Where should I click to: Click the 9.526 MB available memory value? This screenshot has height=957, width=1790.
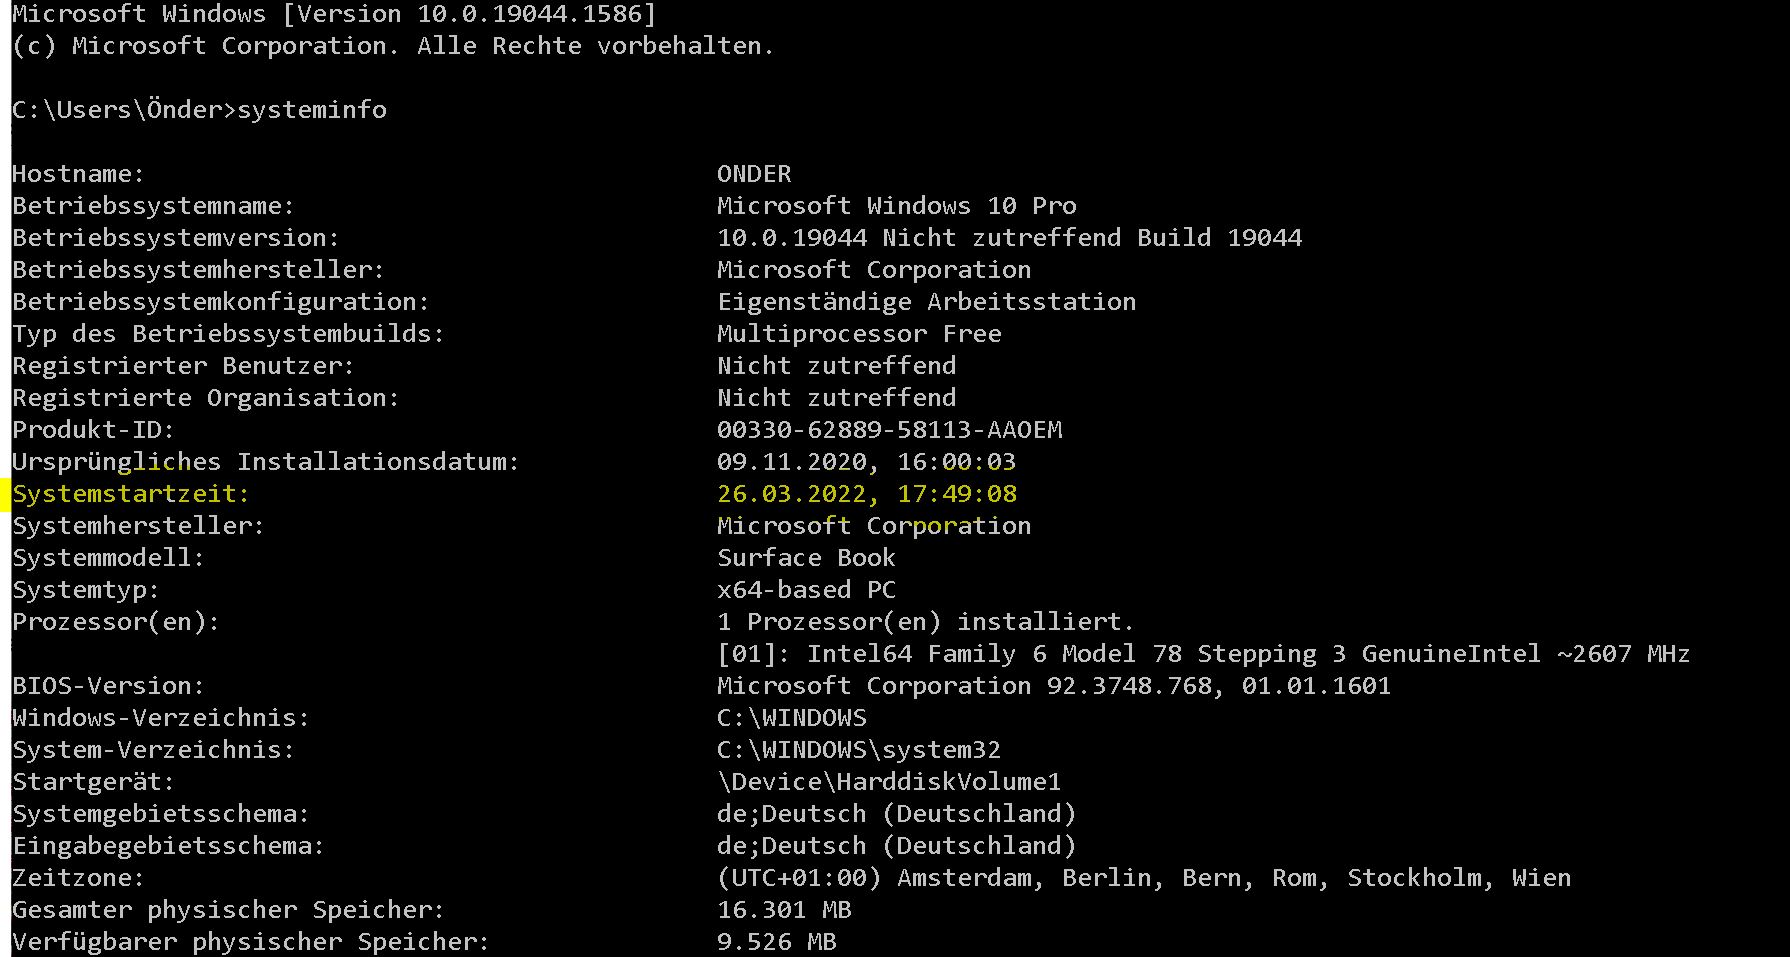(776, 942)
